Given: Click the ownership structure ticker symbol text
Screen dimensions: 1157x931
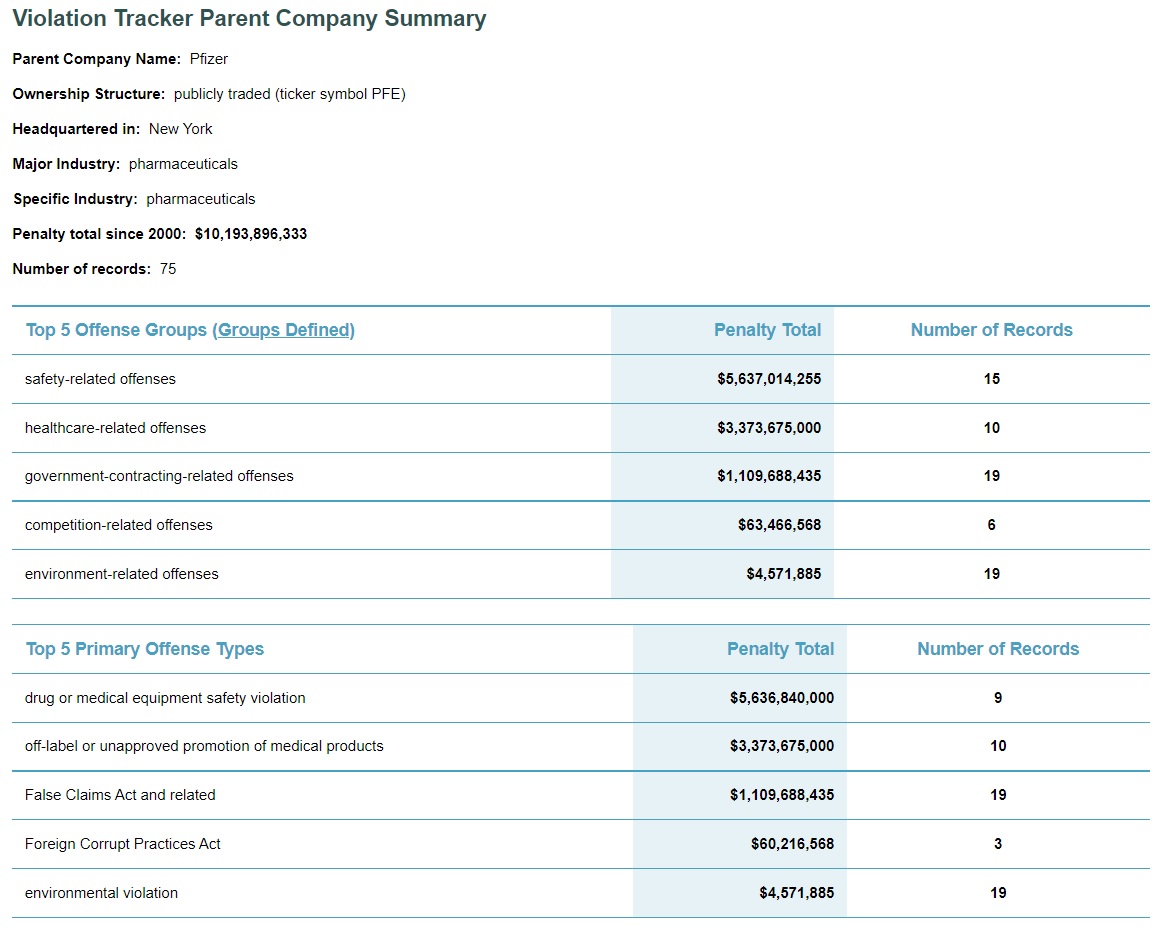Looking at the screenshot, I should tap(290, 94).
